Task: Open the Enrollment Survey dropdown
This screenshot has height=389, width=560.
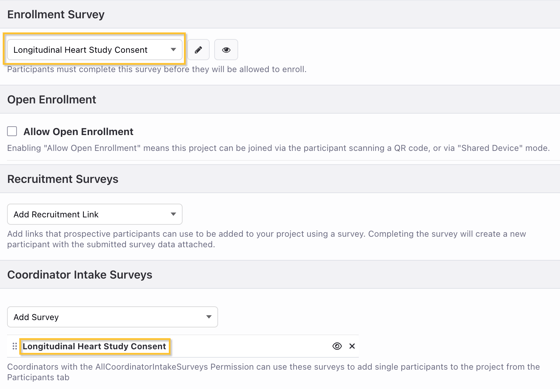Action: coord(95,50)
